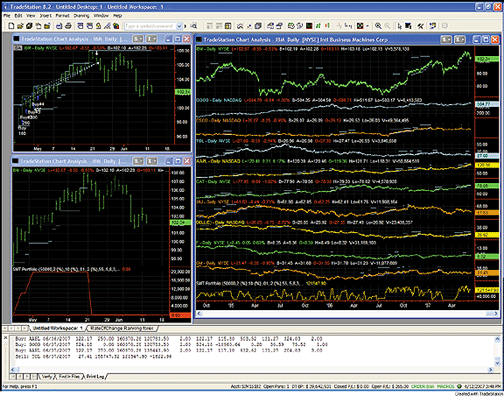The height and width of the screenshot is (396, 504).
Task: Open the S dropdown on bottom-left chart
Action: pos(138,161)
